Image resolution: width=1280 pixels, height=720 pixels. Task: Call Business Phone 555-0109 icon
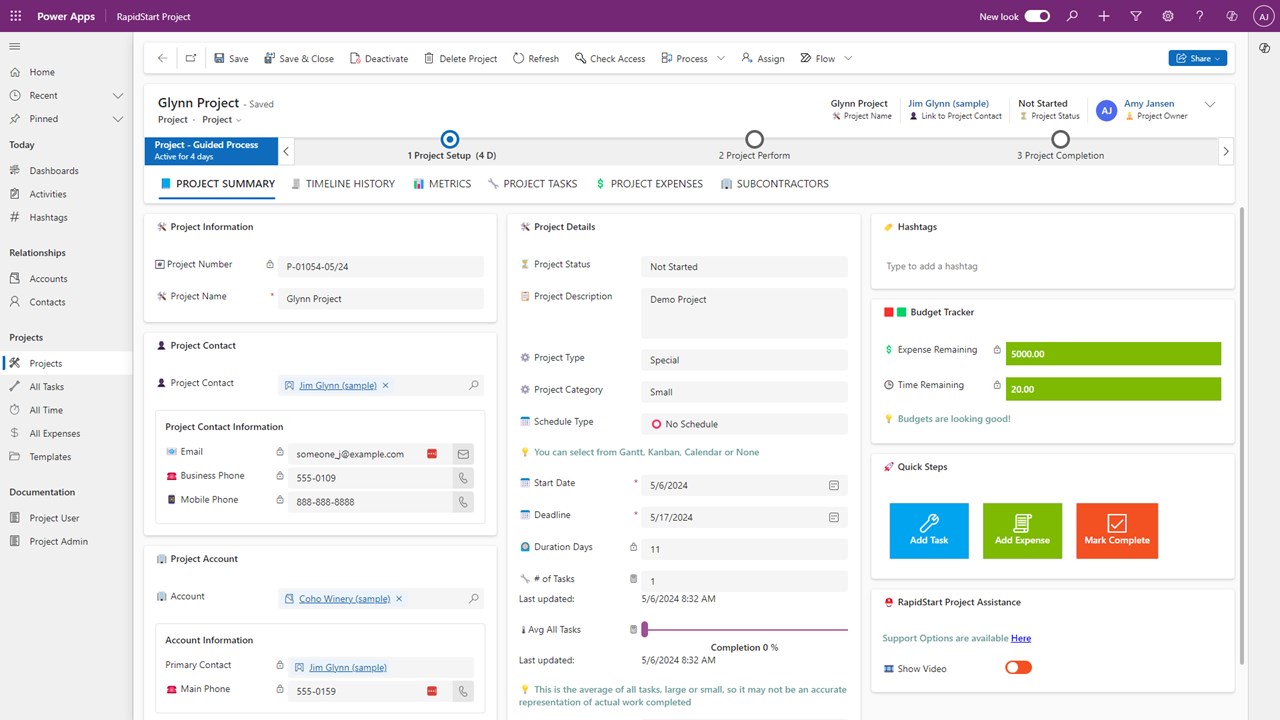pos(463,477)
